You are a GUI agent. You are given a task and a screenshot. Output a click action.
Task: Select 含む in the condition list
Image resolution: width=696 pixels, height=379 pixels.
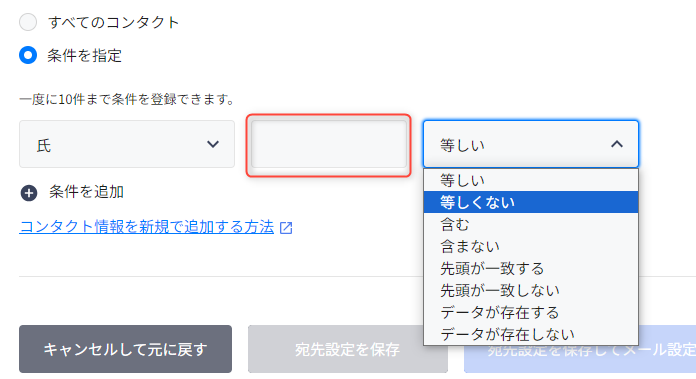531,224
